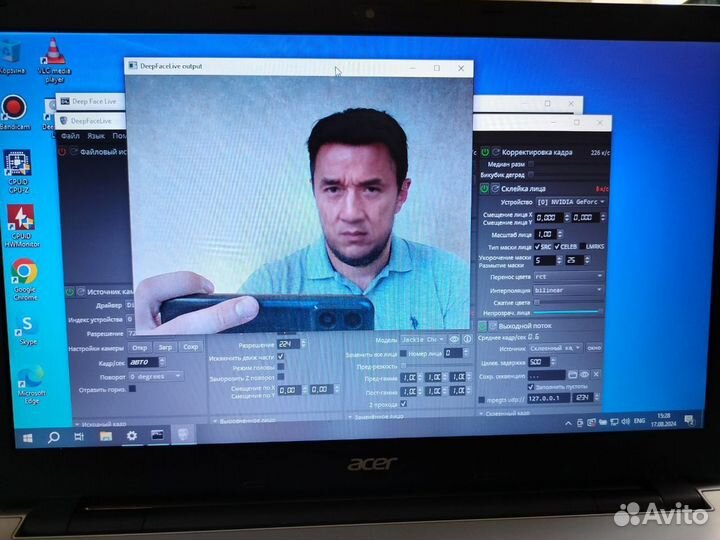720x540 pixels.
Task: Adjust Непрозрач. лица slider
Action: [568, 312]
